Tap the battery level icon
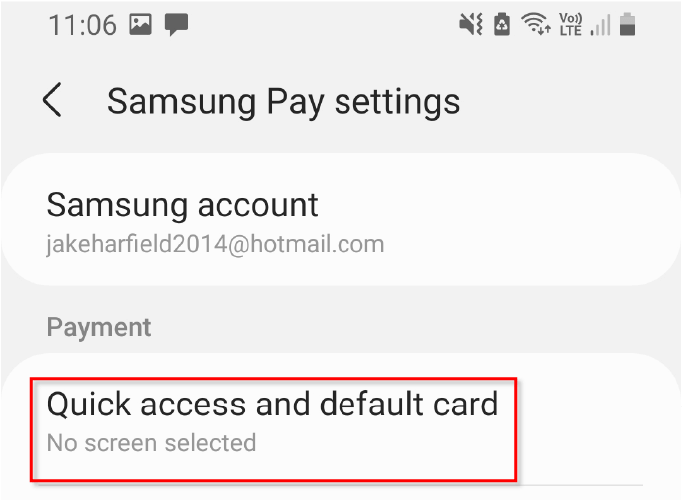This screenshot has height=501, width=682. [x=627, y=24]
